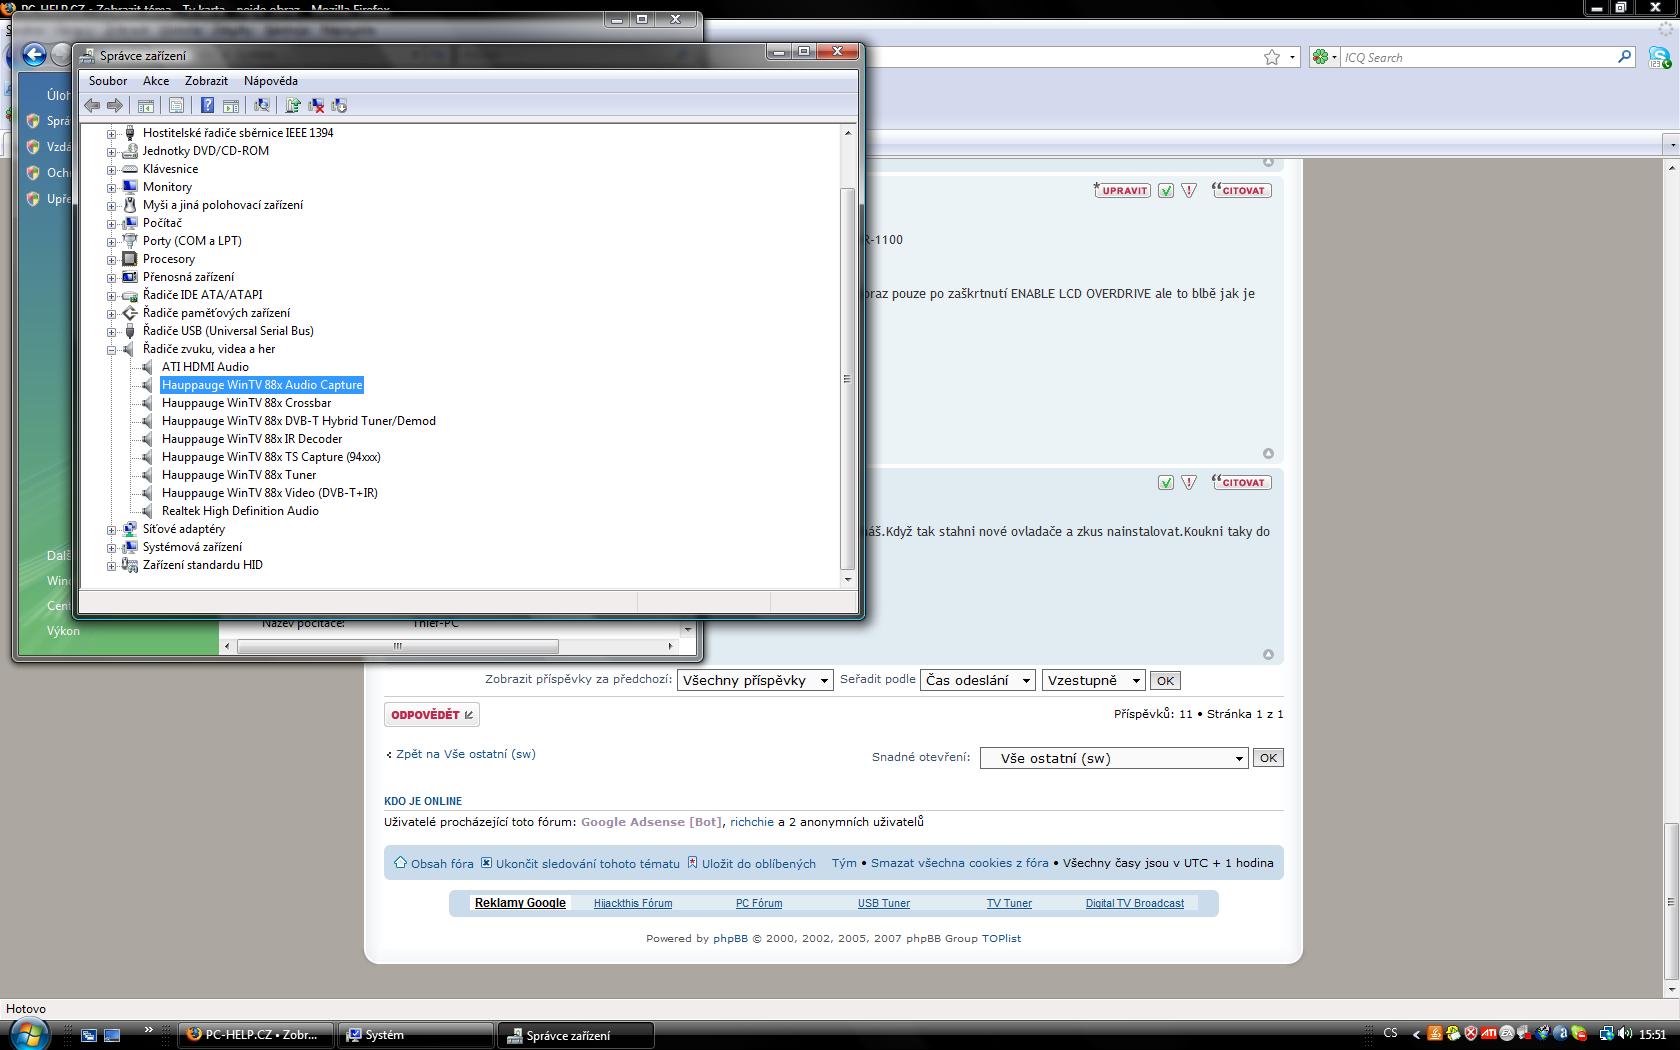Open the Všechny příspěvky dropdown
The image size is (1680, 1050).
pos(755,680)
